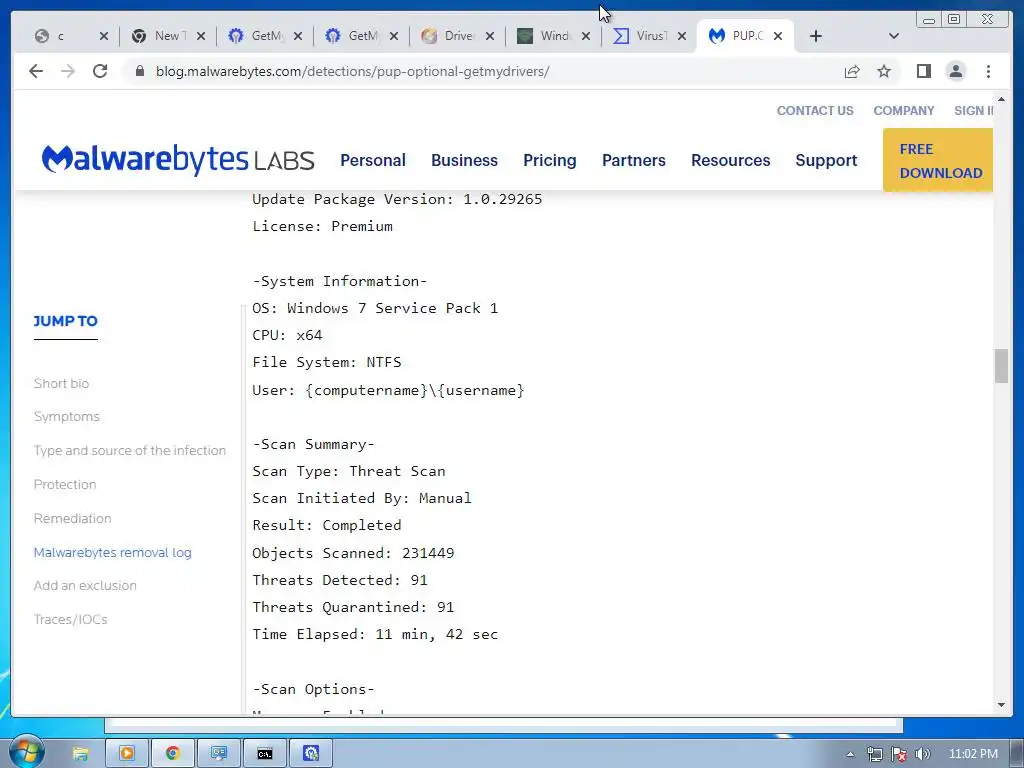This screenshot has width=1024, height=768.
Task: Expand the tab search dropdown
Action: click(894, 36)
